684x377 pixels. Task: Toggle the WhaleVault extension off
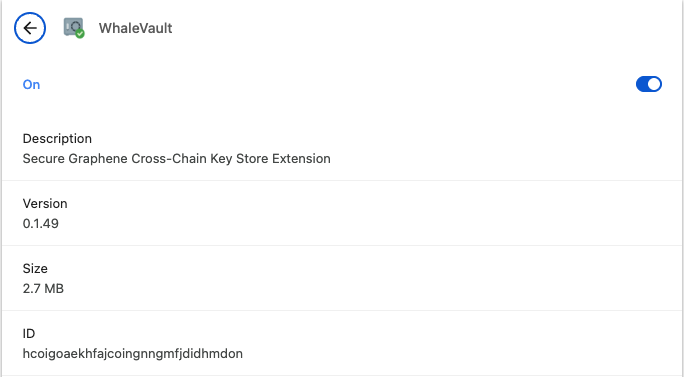[x=649, y=84]
